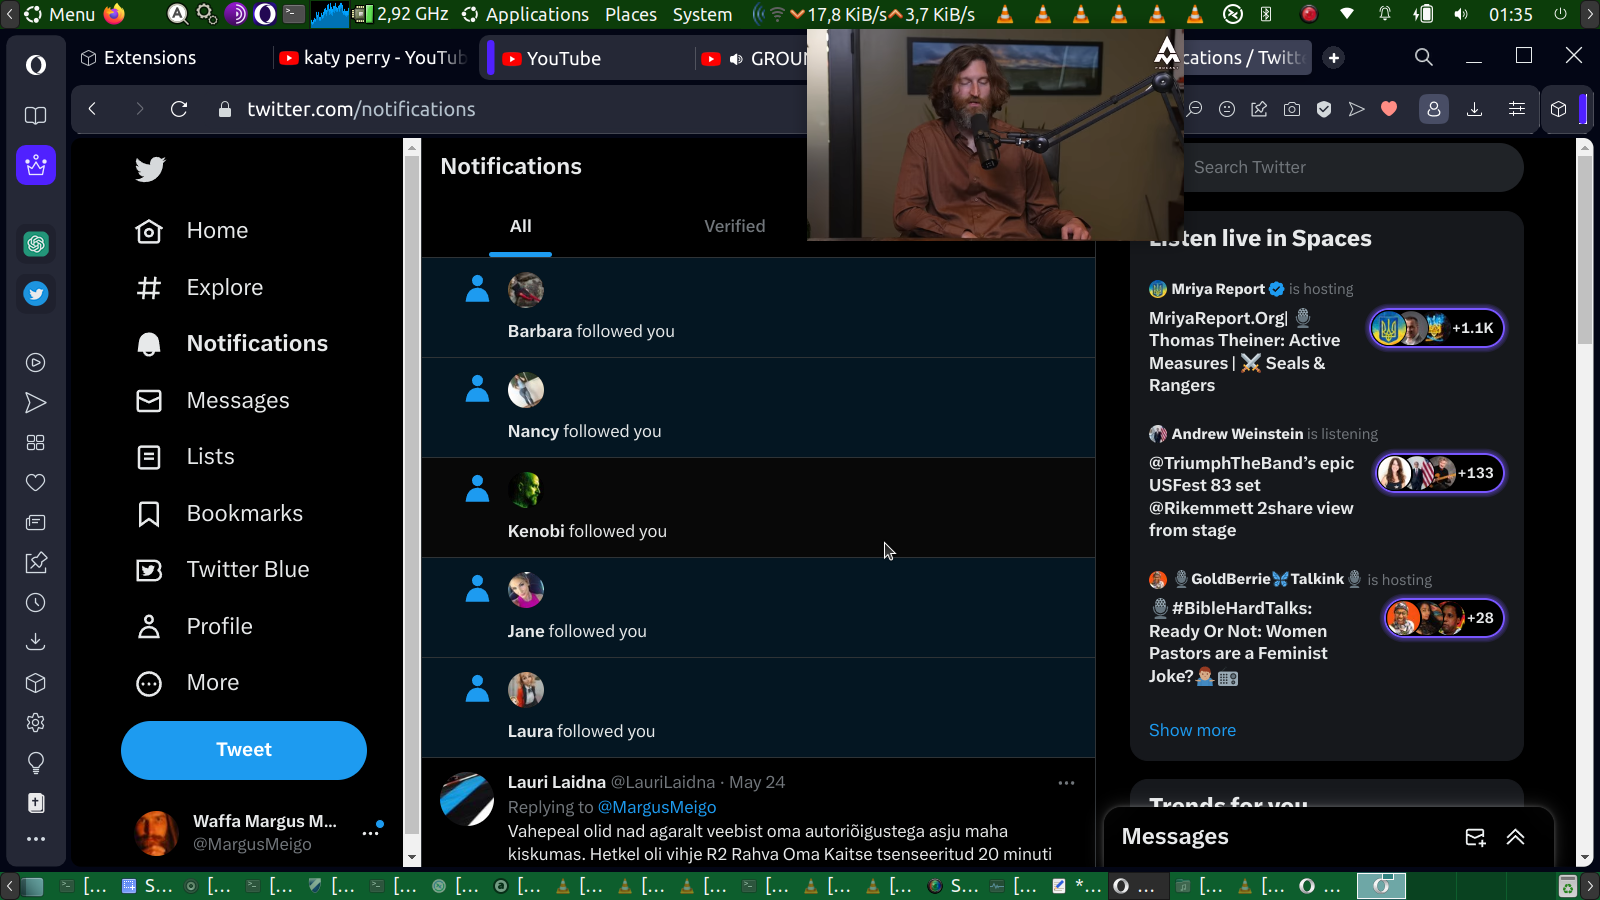Click the left navigation scrollbar down arrow
The image size is (1600, 900).
tap(411, 858)
